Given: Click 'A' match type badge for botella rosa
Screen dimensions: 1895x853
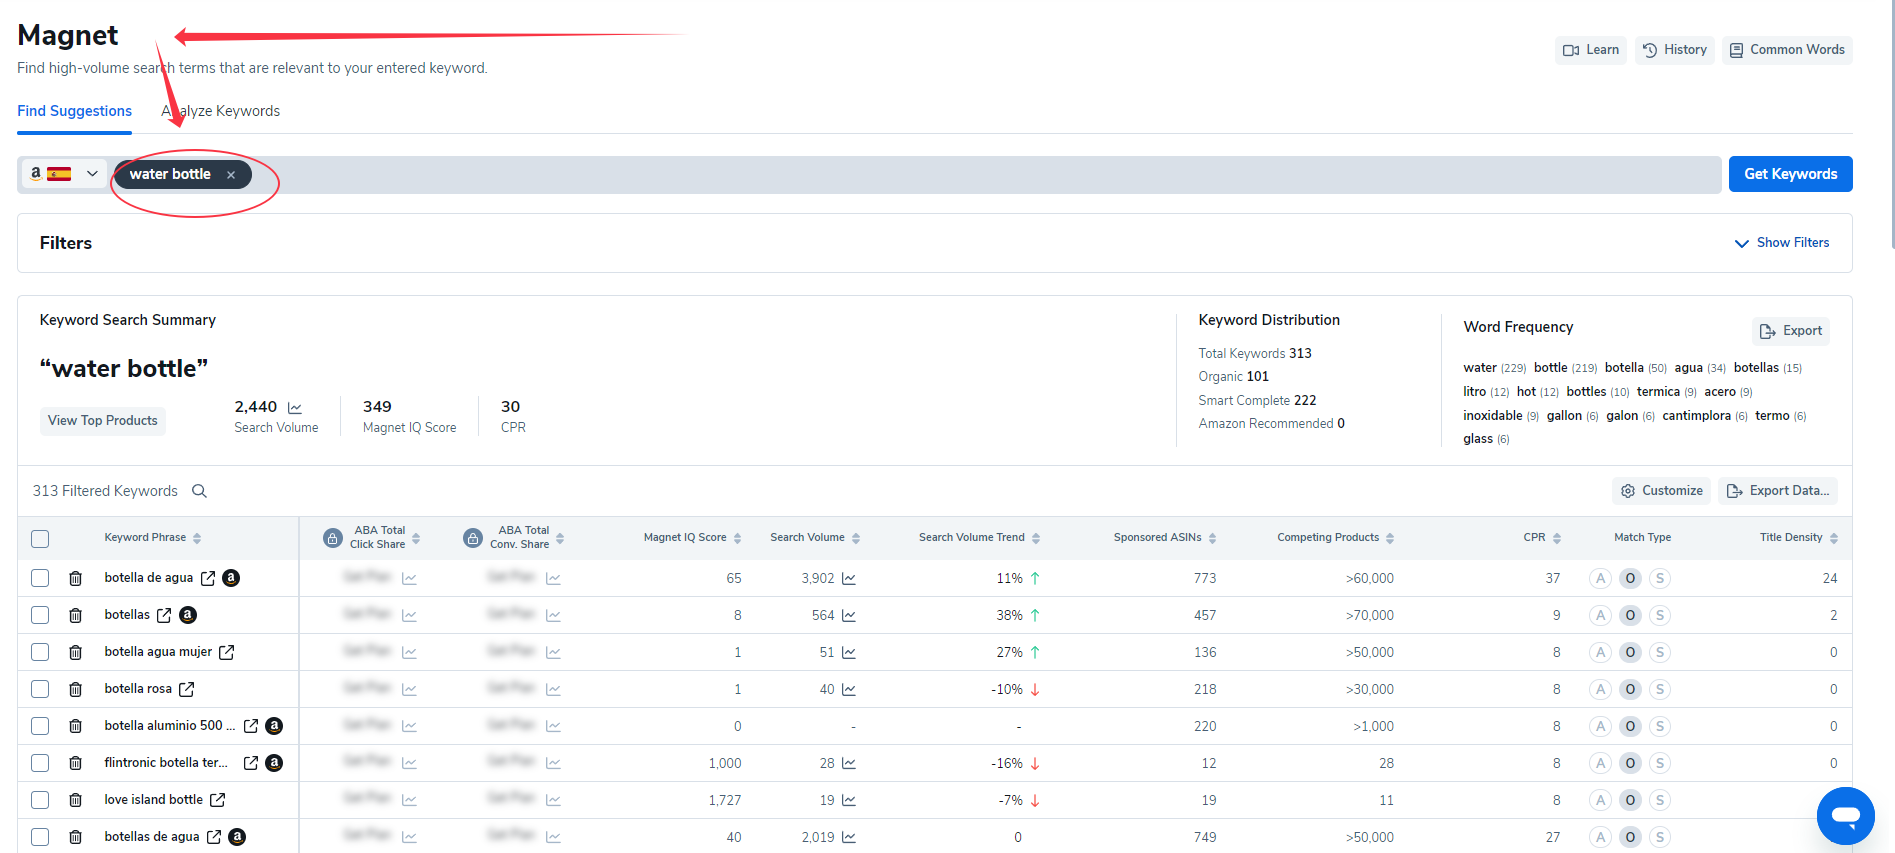Looking at the screenshot, I should click(1600, 689).
